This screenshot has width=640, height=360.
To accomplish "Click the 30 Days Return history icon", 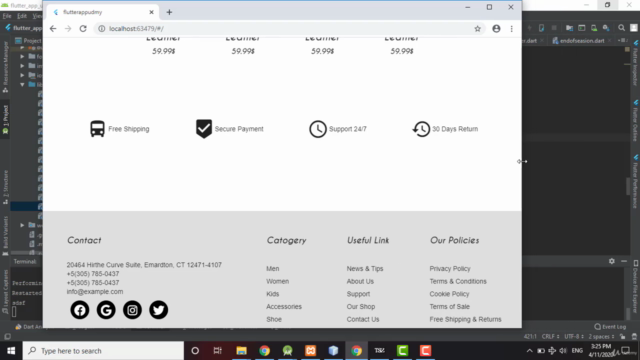I will click(421, 129).
